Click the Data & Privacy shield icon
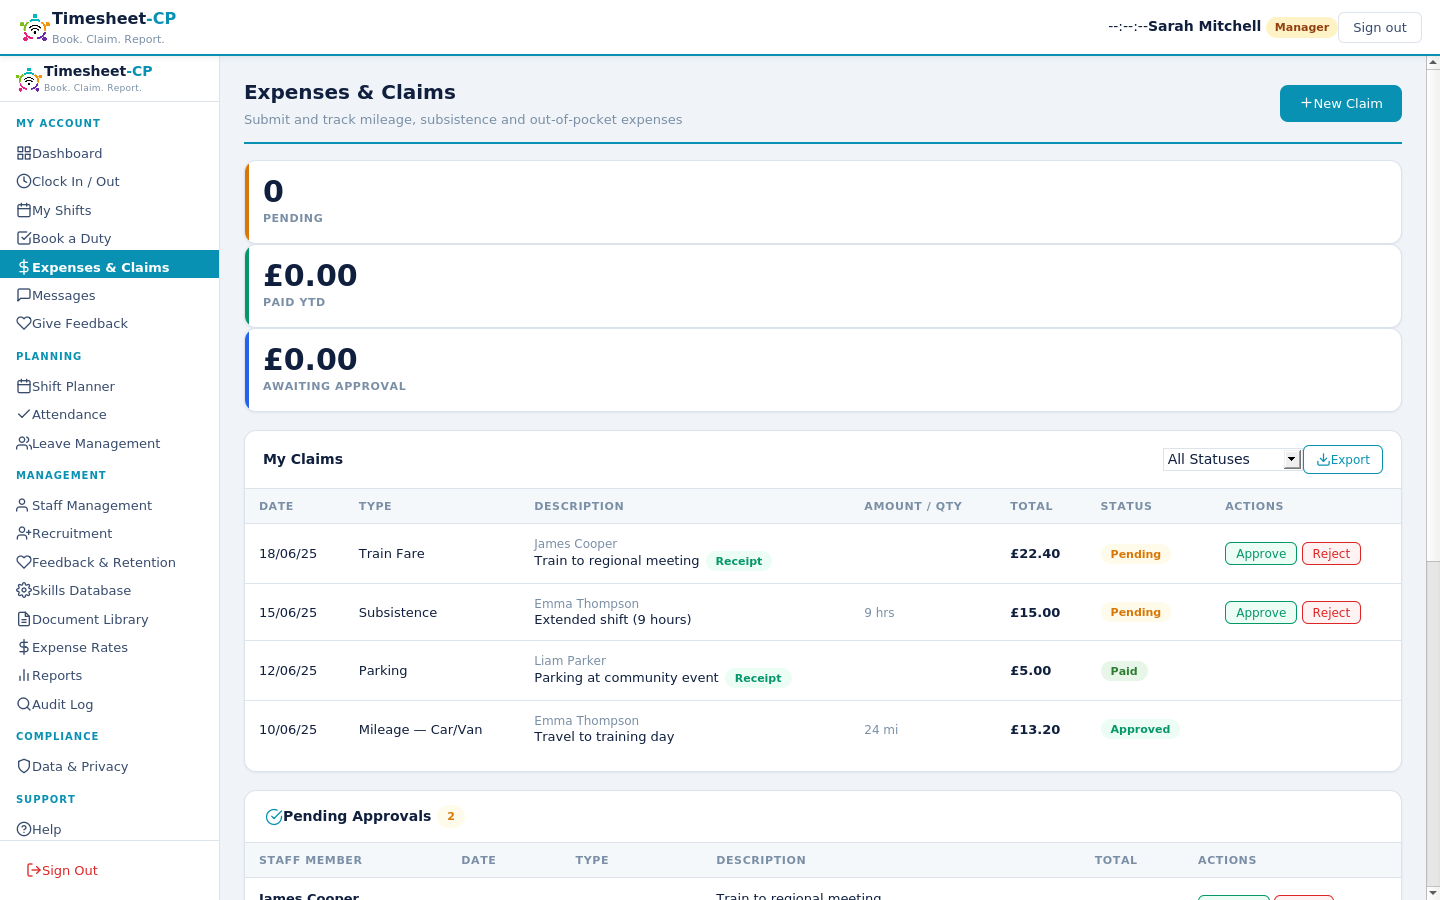The width and height of the screenshot is (1440, 900). tap(24, 766)
